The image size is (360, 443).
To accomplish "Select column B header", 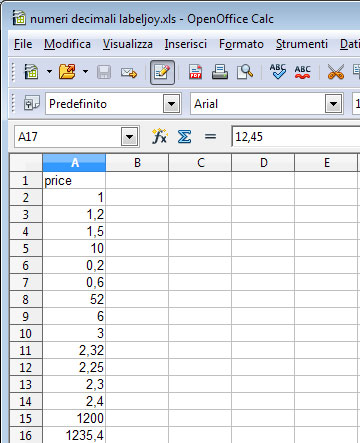I will 137,163.
